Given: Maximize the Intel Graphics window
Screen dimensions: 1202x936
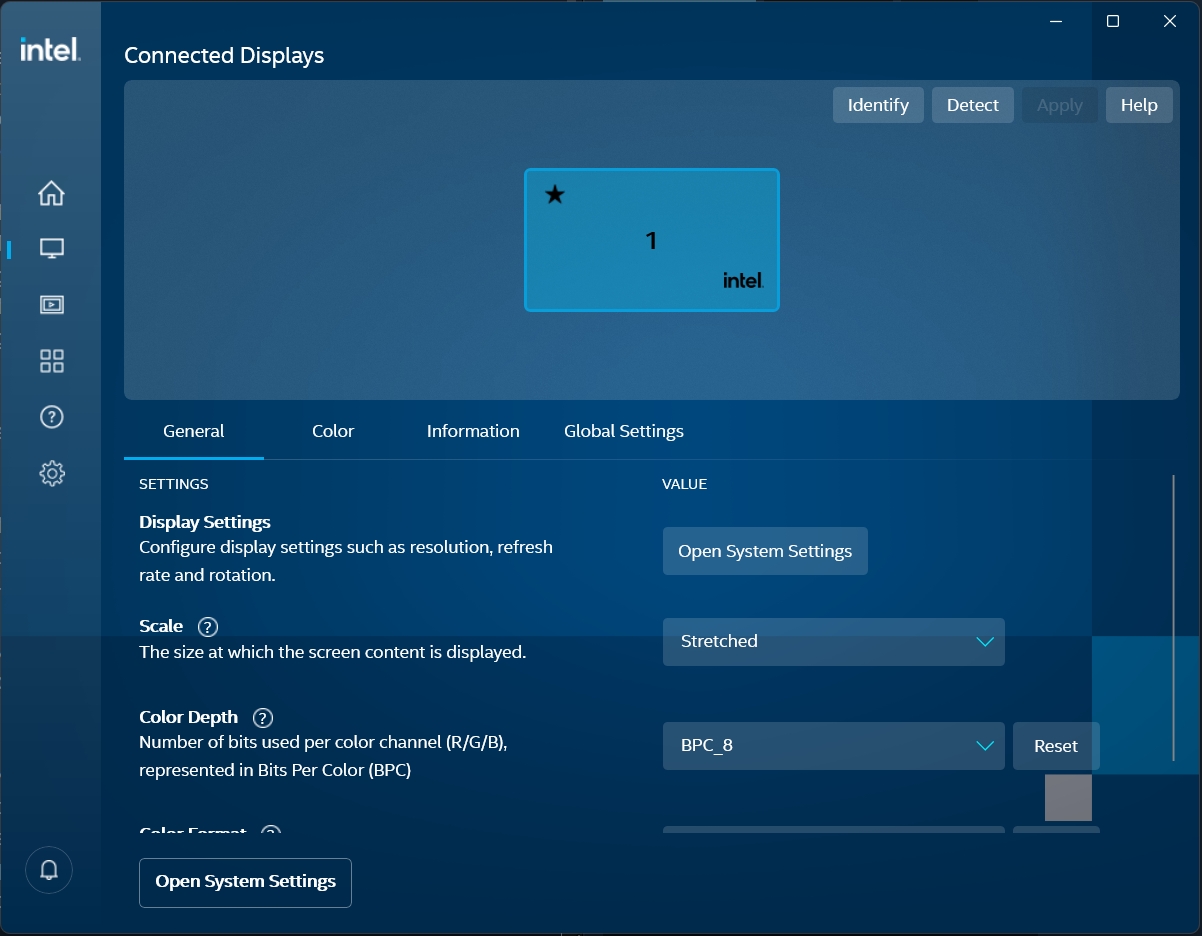Looking at the screenshot, I should point(1113,21).
